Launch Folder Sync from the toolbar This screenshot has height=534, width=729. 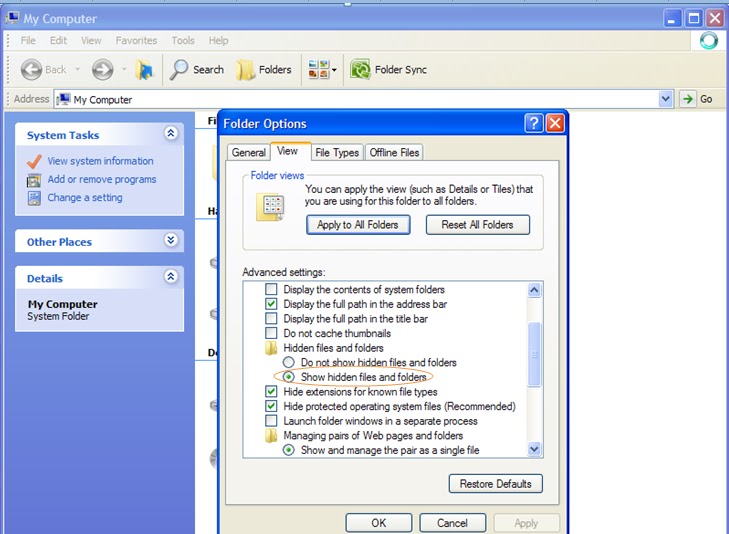[x=388, y=70]
